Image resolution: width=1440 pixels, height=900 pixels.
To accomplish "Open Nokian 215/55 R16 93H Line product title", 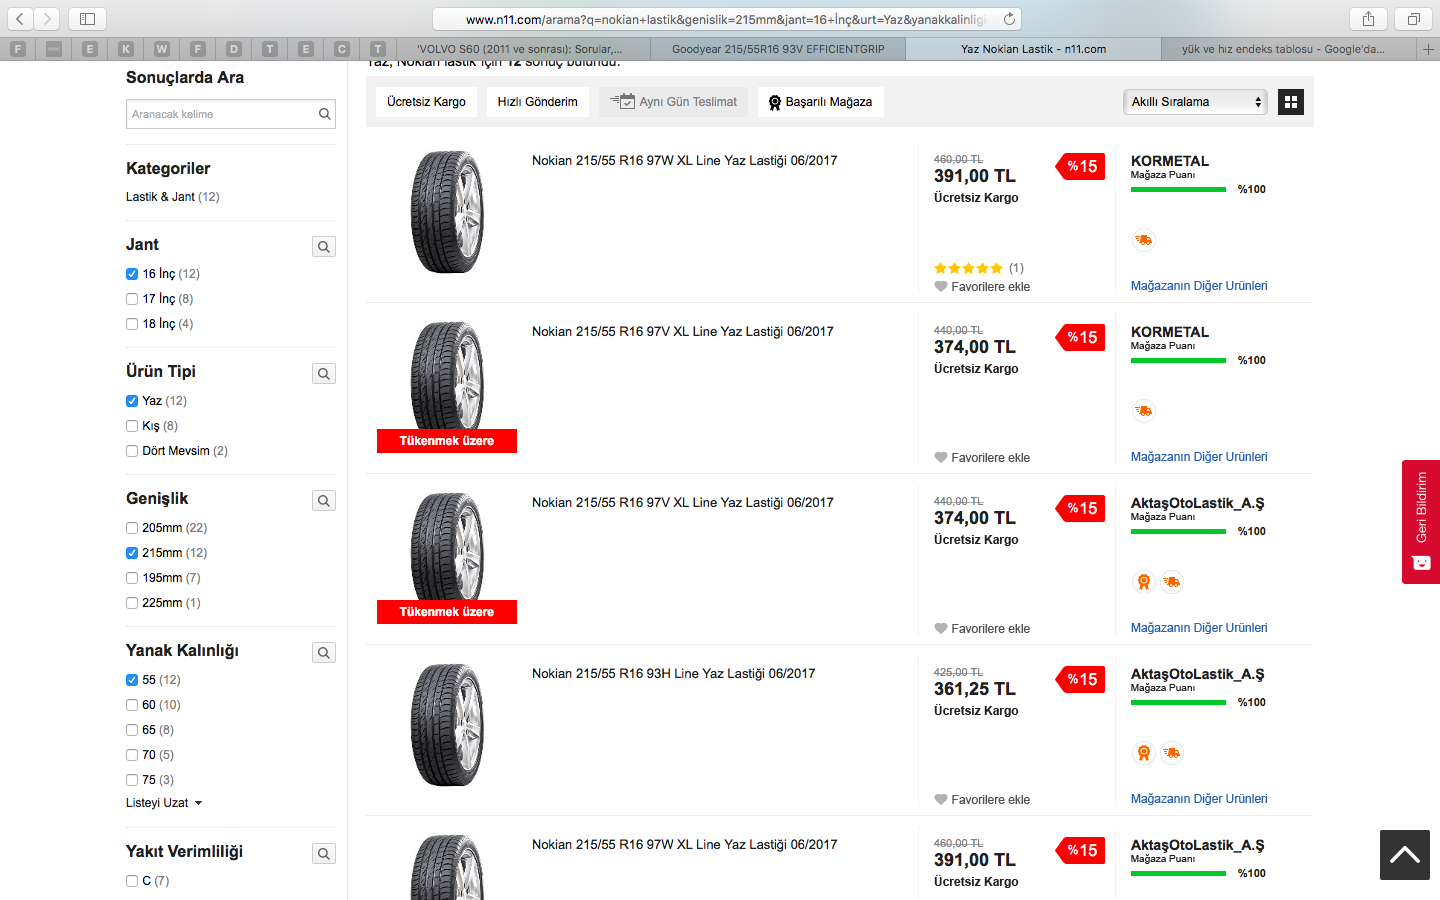I will (674, 674).
